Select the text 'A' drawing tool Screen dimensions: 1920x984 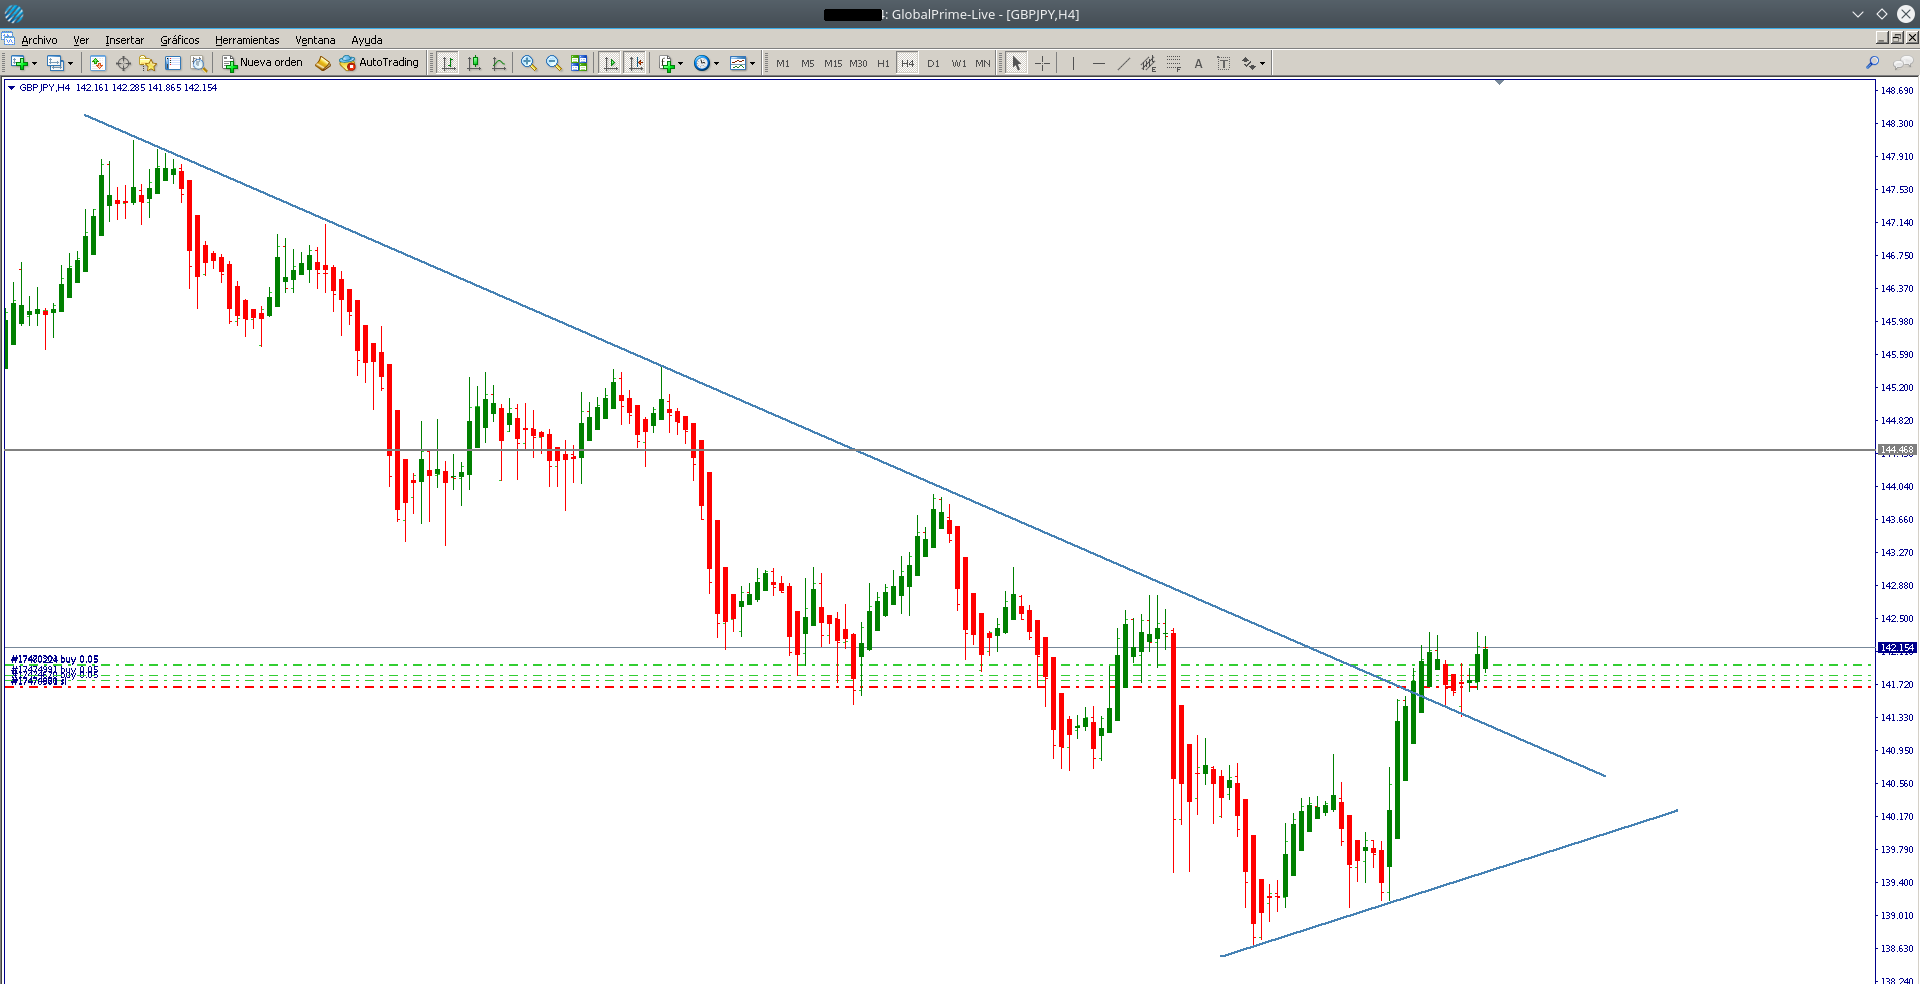point(1198,63)
